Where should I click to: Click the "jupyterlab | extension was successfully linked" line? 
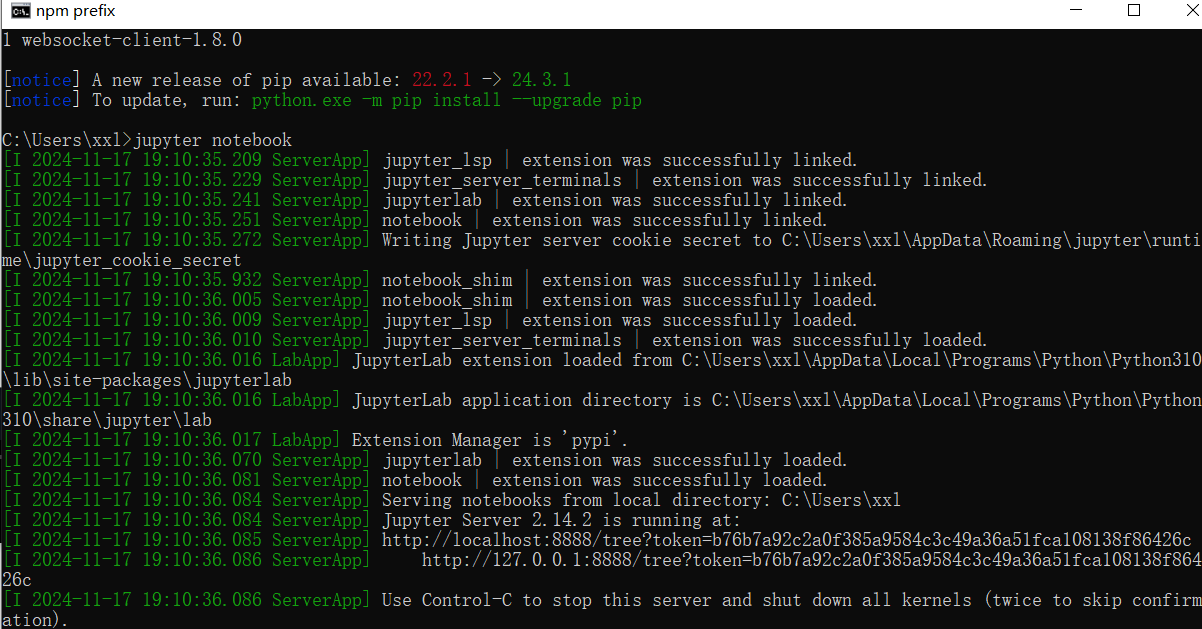pos(425,200)
